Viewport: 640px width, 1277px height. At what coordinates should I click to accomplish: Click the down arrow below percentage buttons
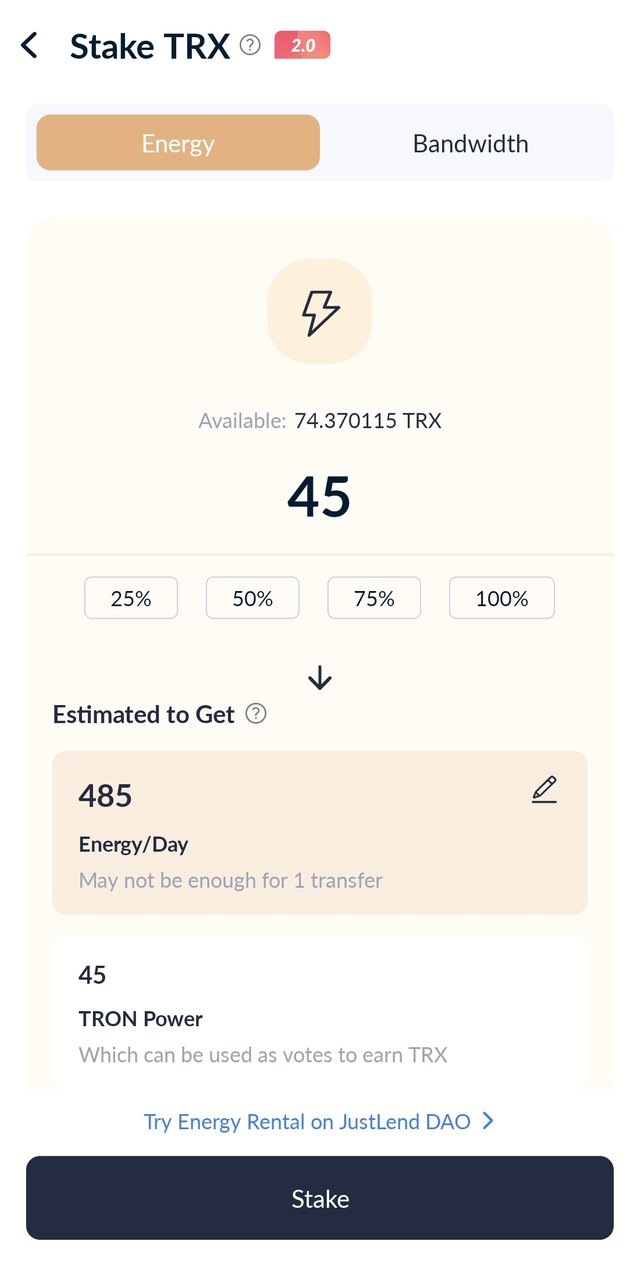click(x=320, y=678)
